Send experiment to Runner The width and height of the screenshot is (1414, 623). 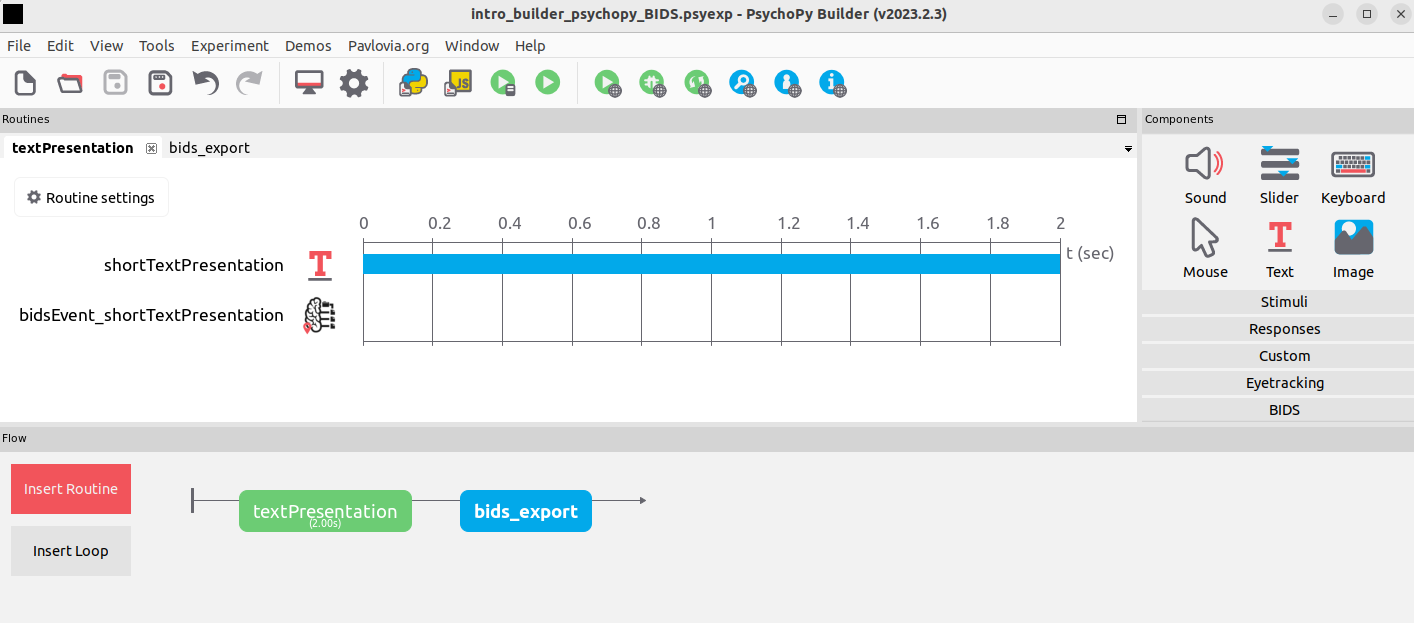(503, 83)
